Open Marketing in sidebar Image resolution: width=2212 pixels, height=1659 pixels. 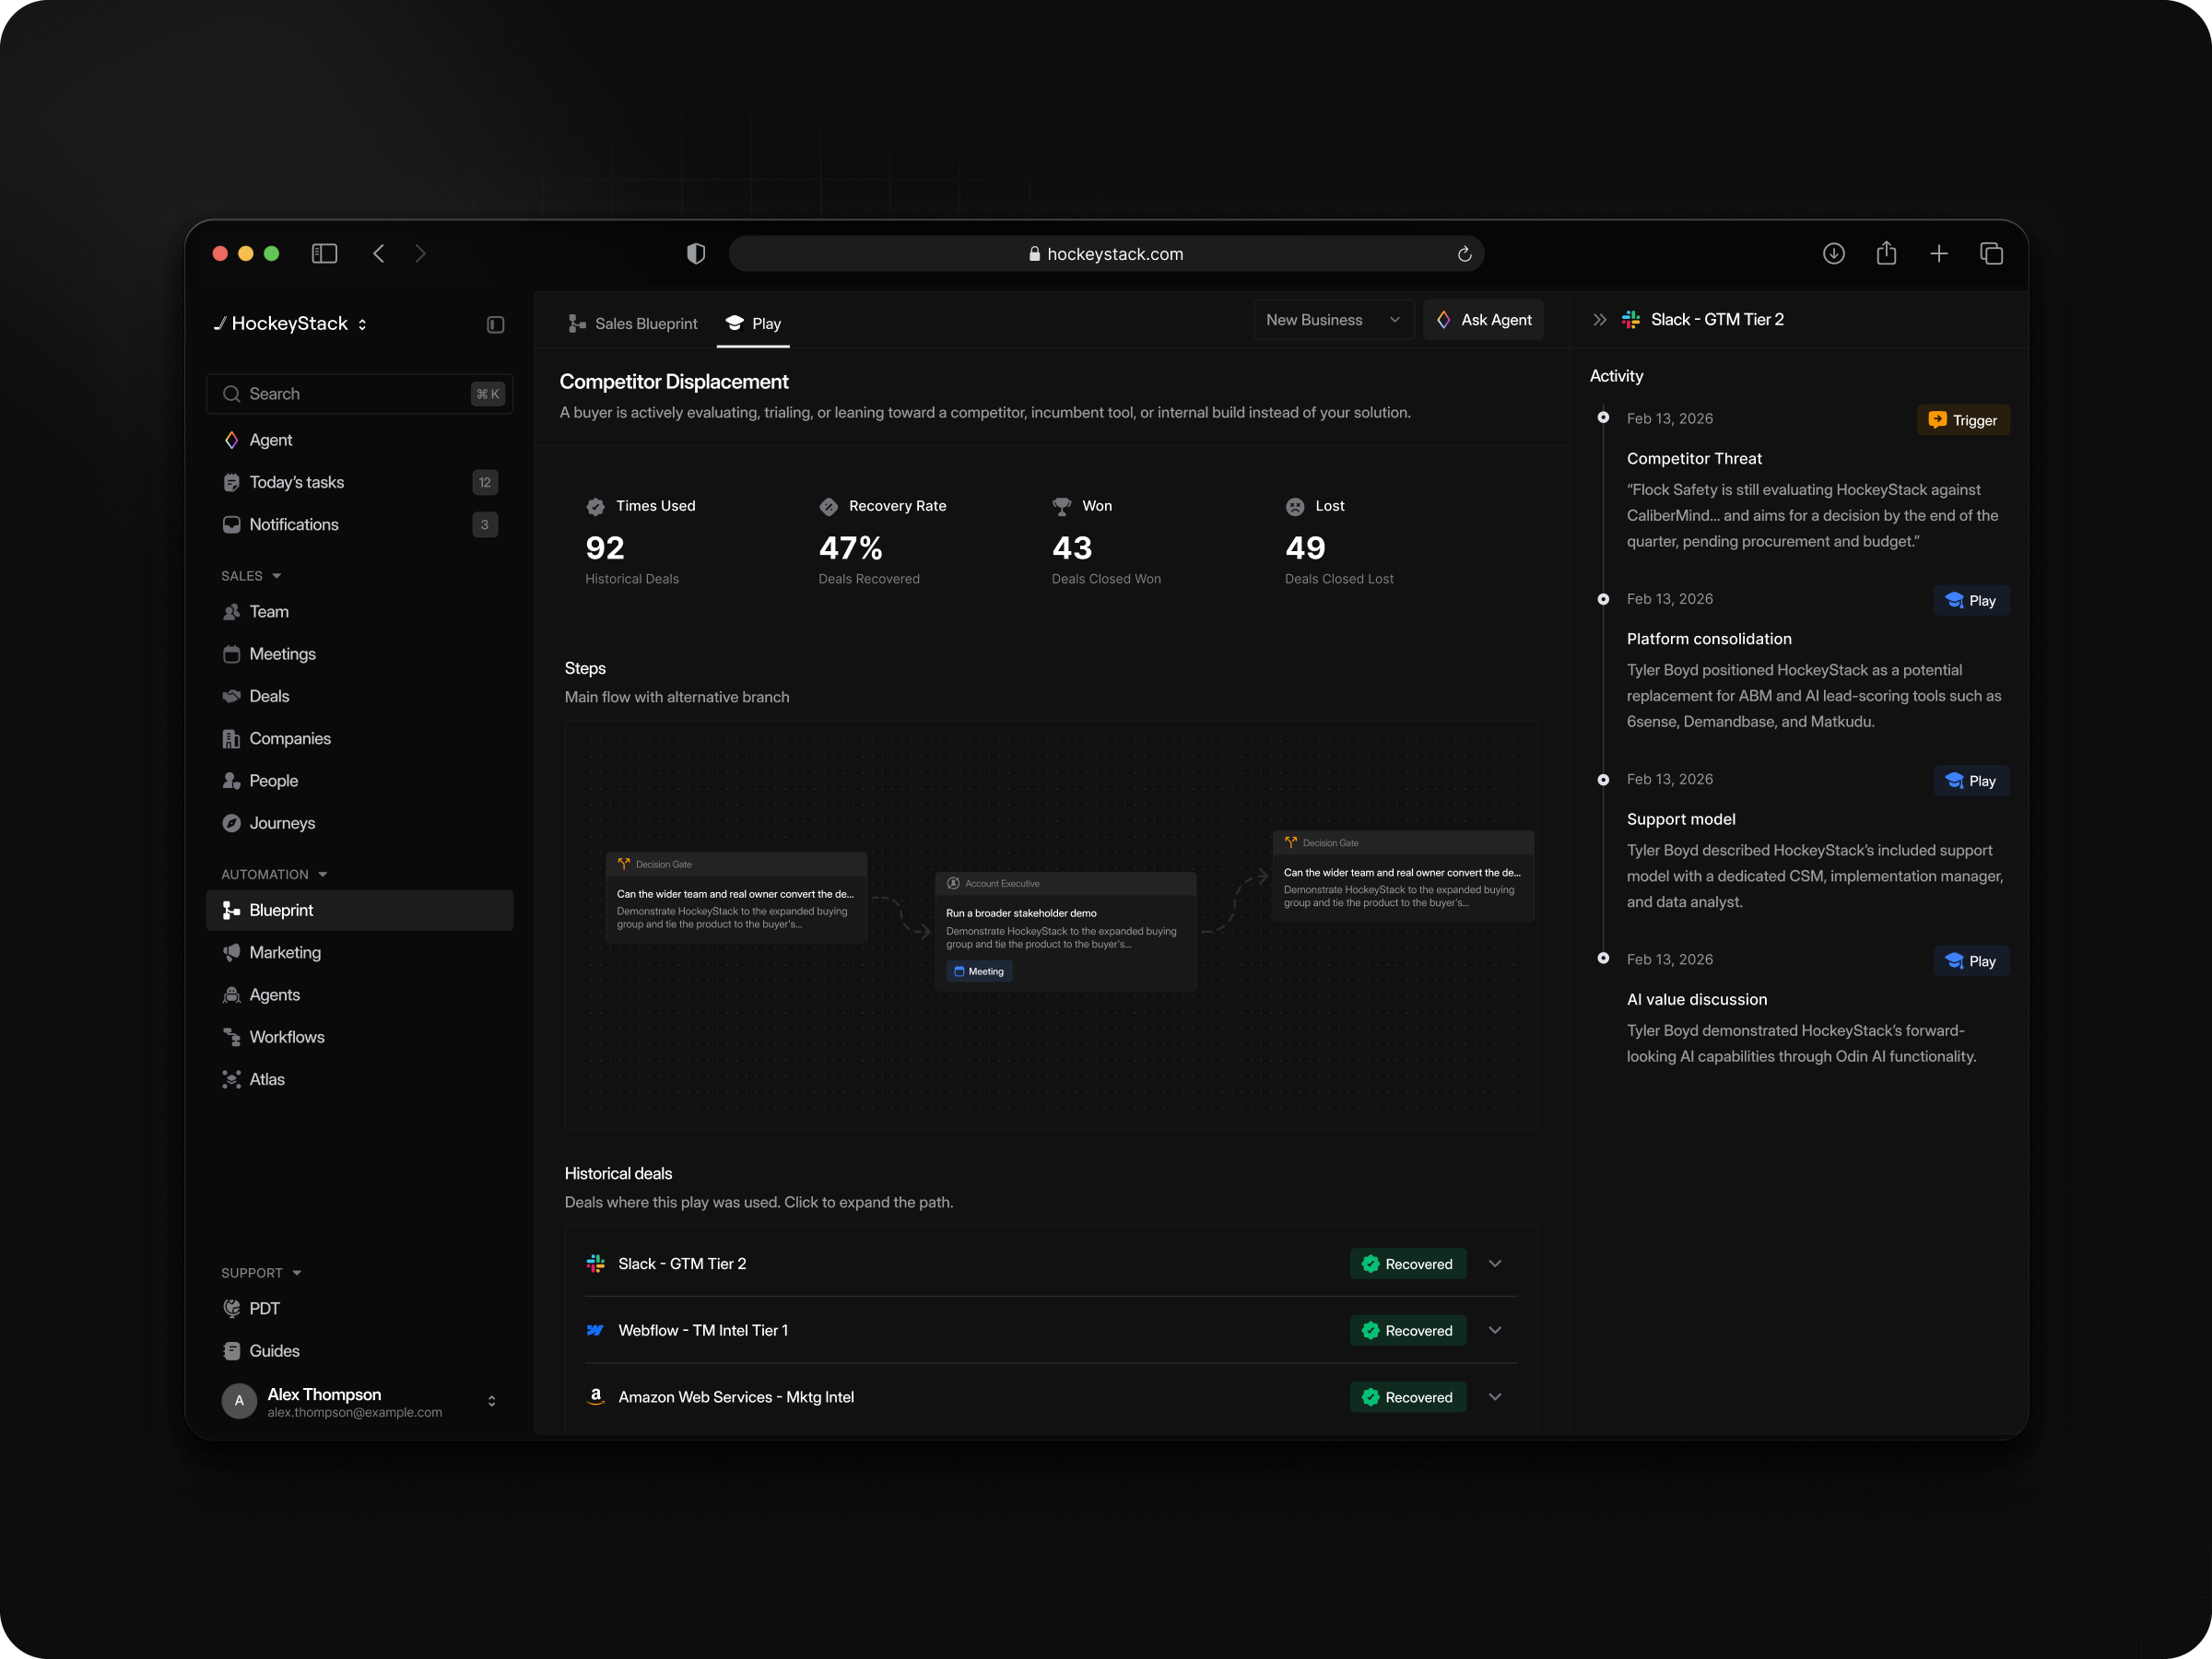point(359,952)
